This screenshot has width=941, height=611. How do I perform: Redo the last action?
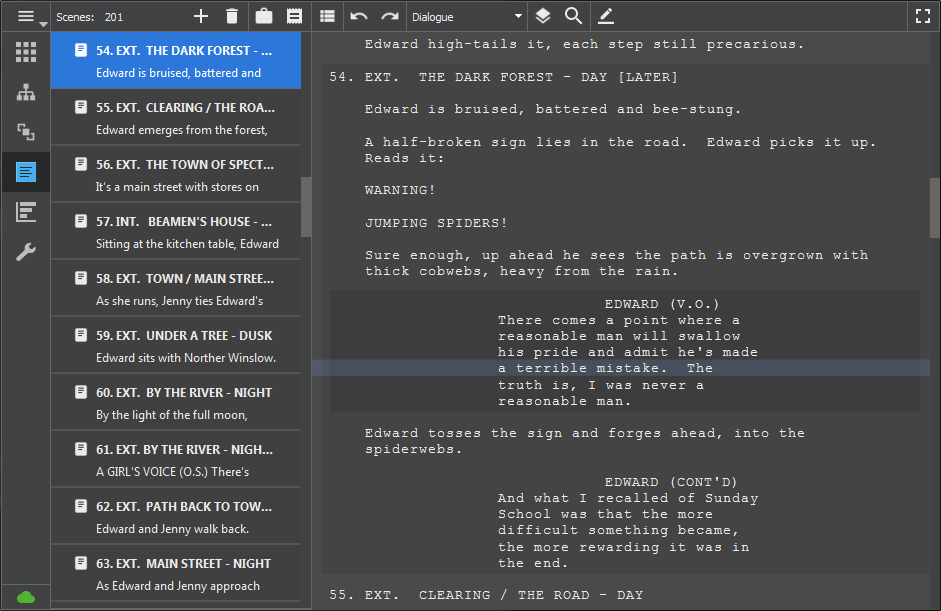click(x=390, y=16)
